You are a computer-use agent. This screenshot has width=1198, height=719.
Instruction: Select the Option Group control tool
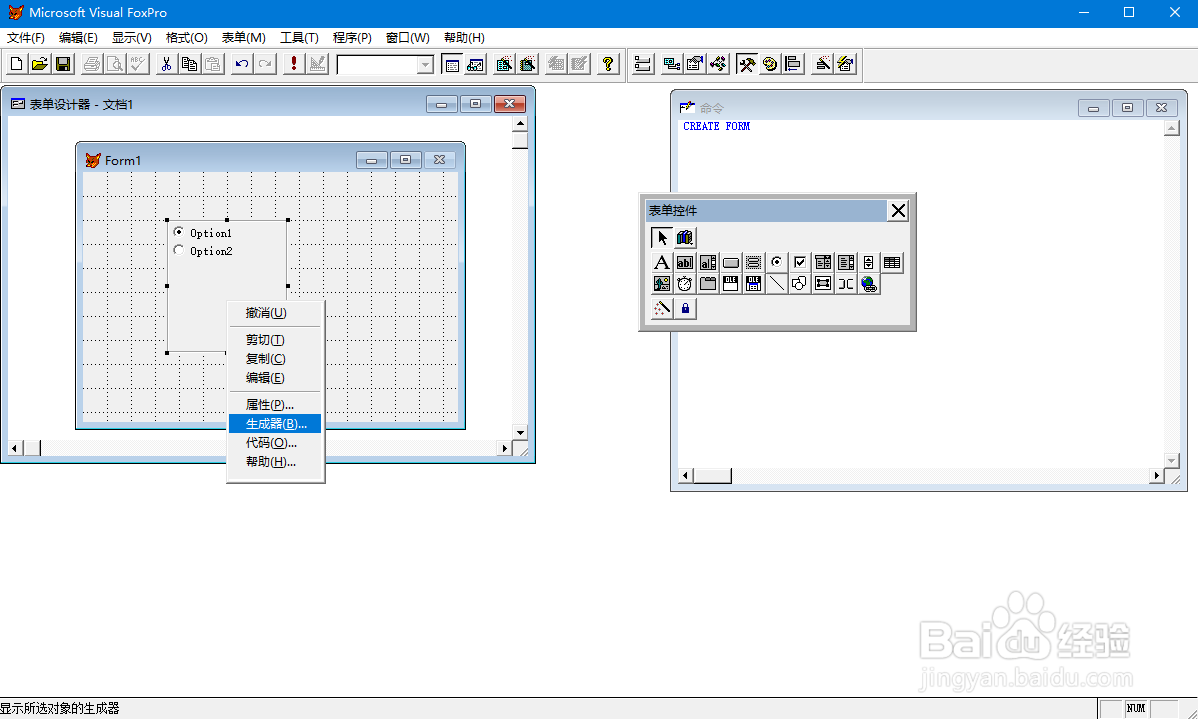click(776, 263)
